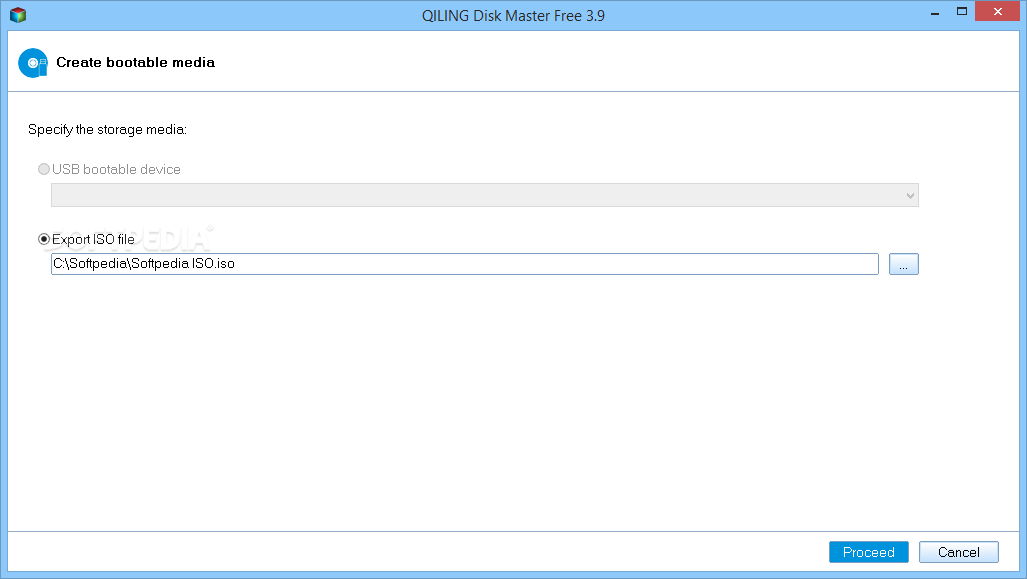
Task: Open the USB device dropdown list
Action: point(485,195)
